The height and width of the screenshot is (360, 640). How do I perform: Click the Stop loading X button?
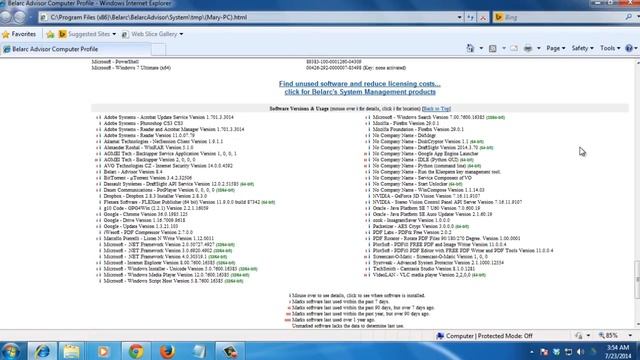tap(483, 17)
